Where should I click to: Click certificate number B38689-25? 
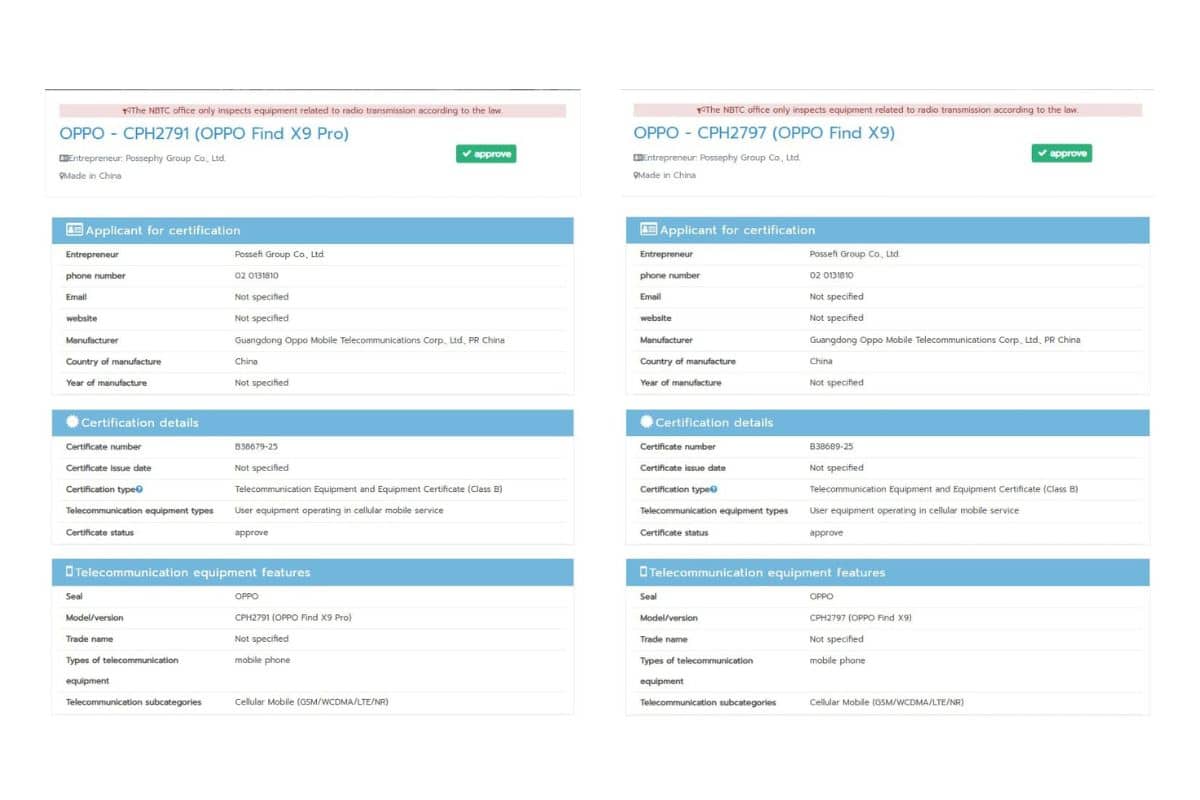[831, 447]
